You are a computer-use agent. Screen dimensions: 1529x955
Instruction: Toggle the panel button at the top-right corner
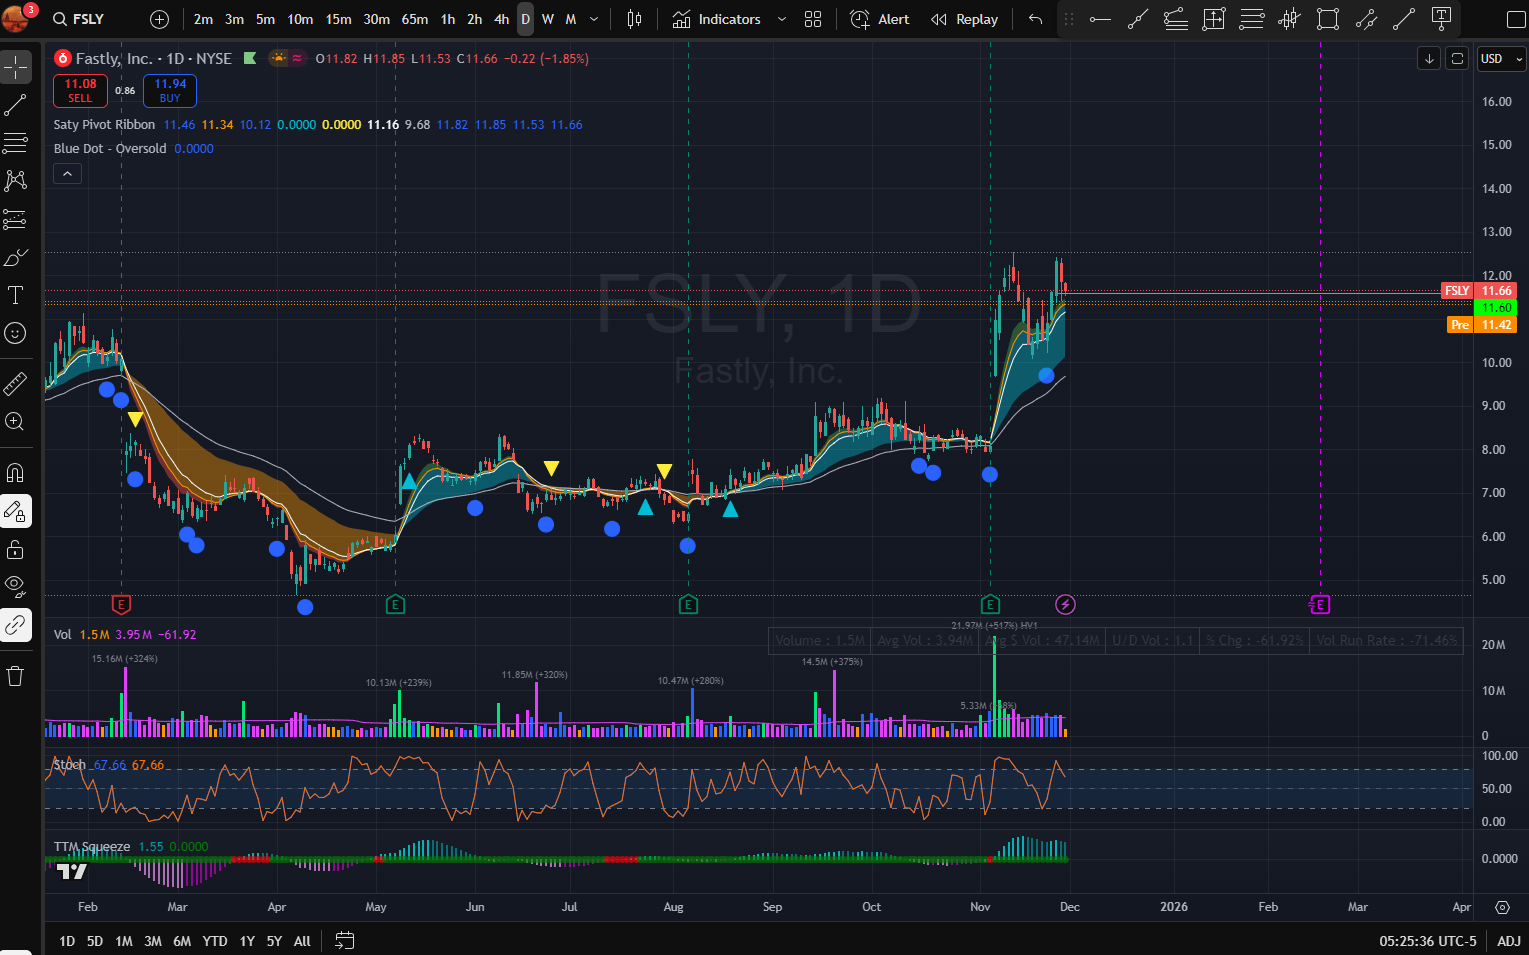1515,19
